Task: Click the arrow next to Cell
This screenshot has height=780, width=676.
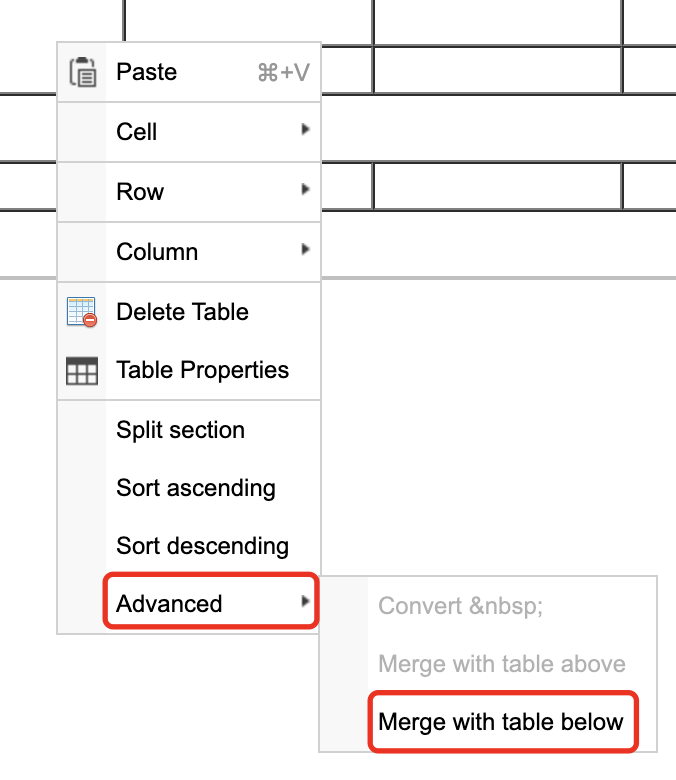Action: coord(305,131)
